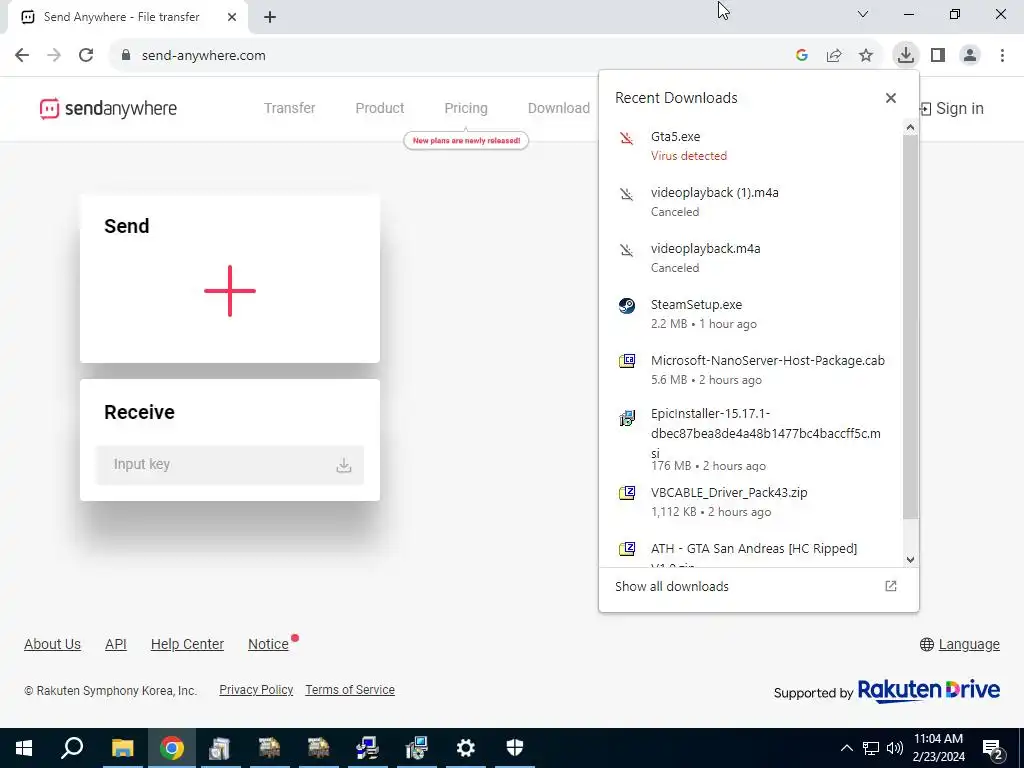Select the Send Anywhere browser tab
The image size is (1024, 768).
click(128, 17)
